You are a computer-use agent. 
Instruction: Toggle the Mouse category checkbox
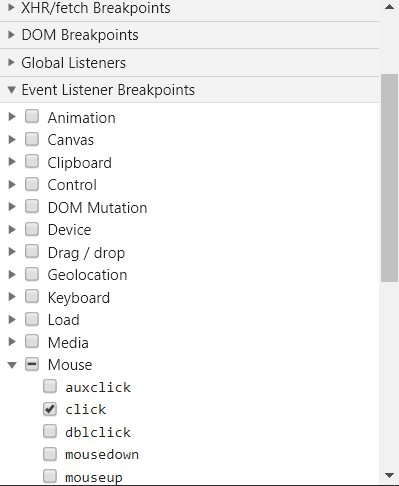(32, 364)
